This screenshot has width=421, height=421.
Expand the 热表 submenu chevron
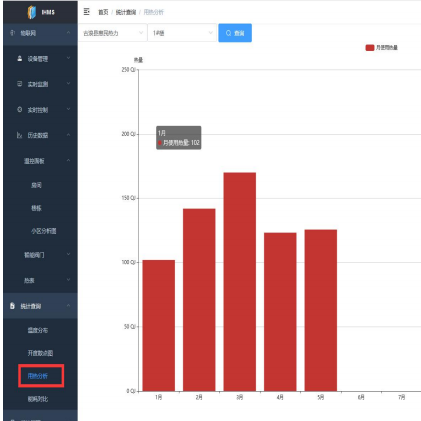pos(68,280)
